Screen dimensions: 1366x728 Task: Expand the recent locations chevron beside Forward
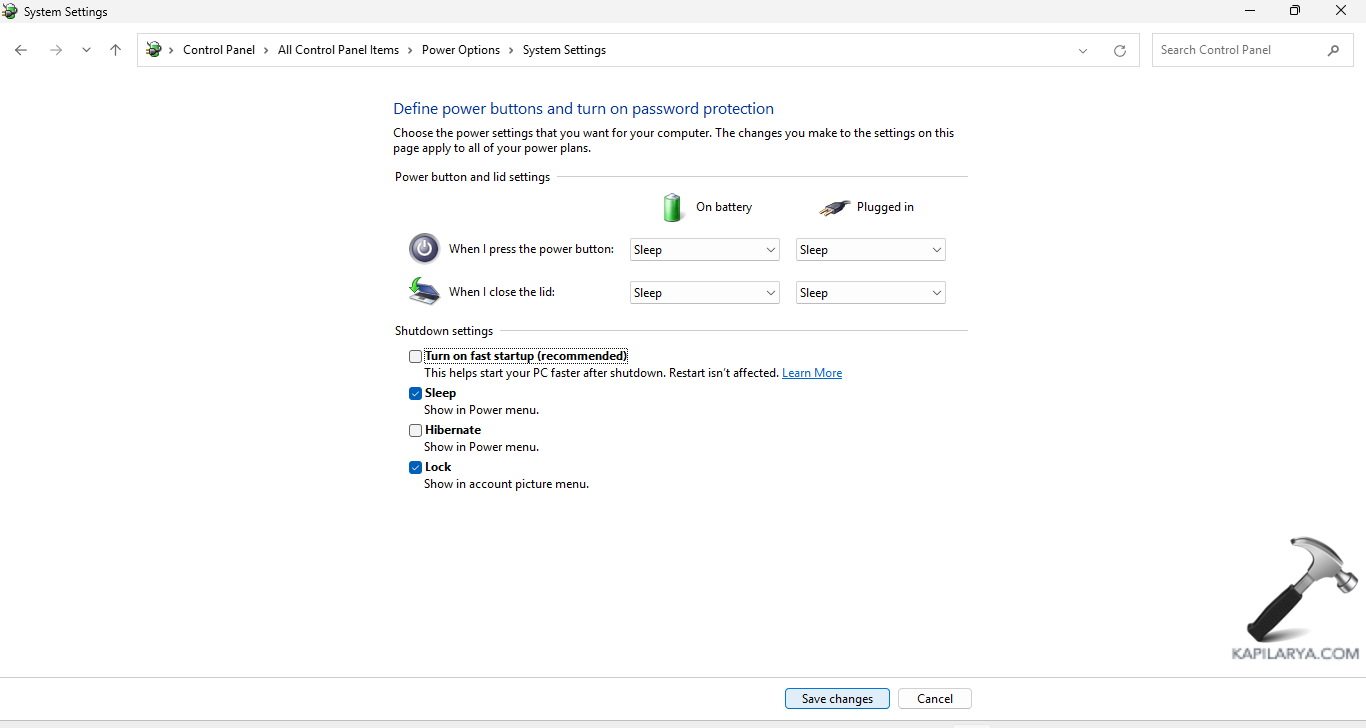pyautogui.click(x=86, y=49)
